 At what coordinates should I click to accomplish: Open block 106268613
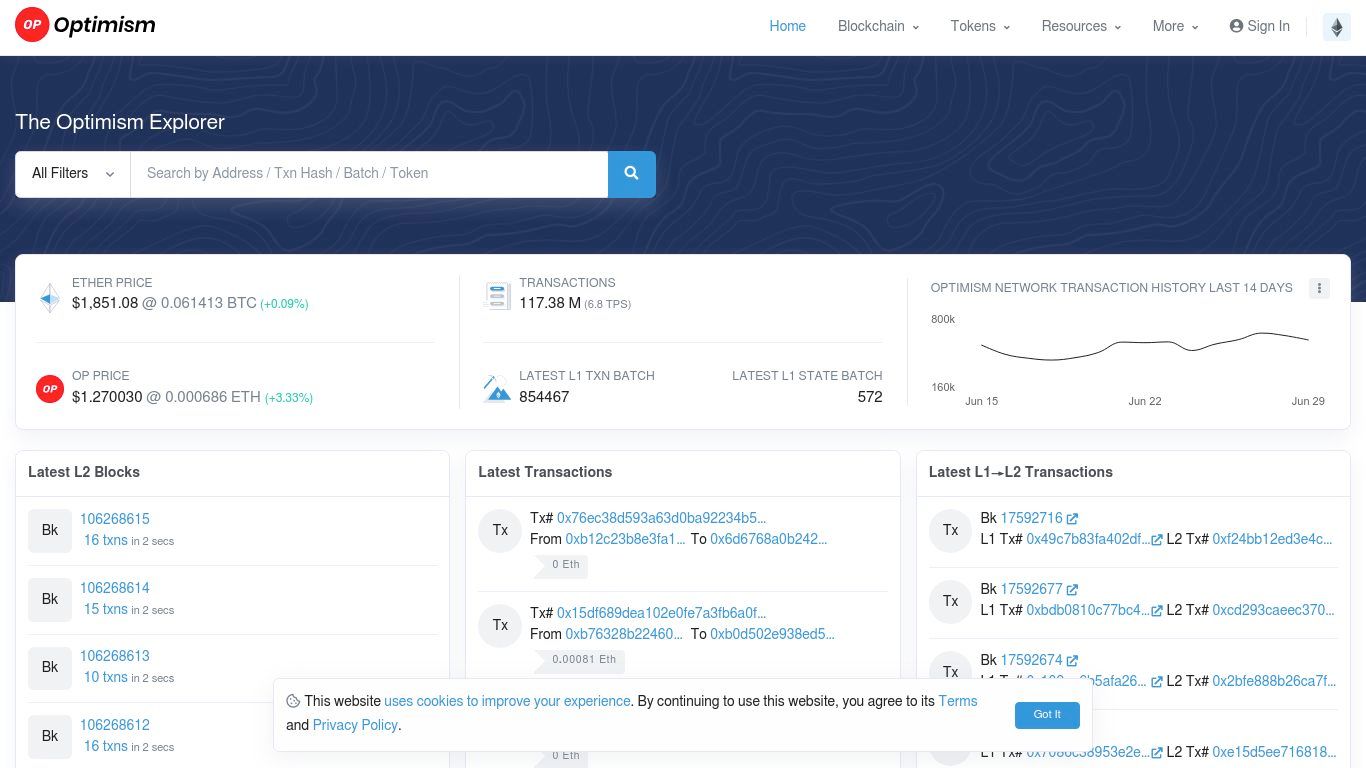point(115,656)
